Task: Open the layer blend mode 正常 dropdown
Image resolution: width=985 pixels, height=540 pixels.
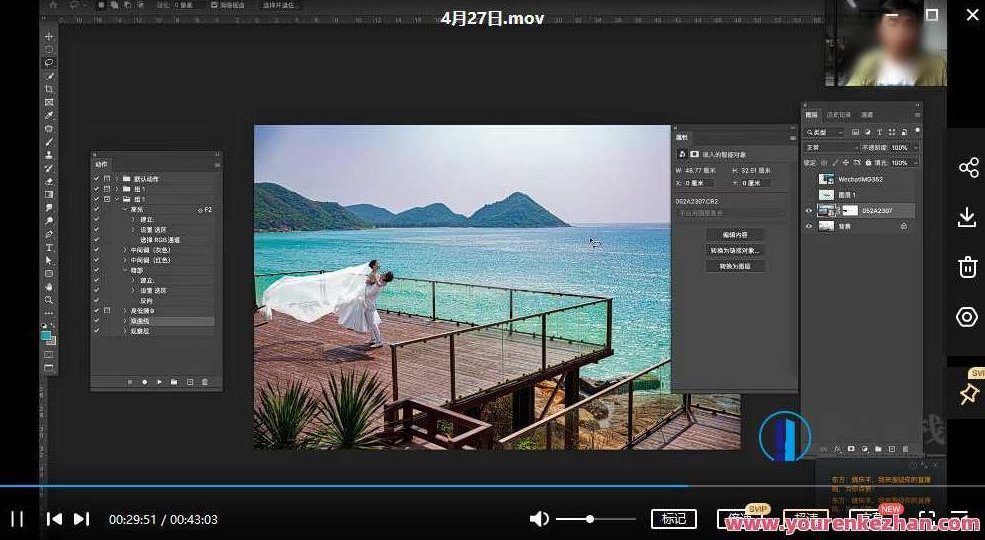Action: pos(830,147)
